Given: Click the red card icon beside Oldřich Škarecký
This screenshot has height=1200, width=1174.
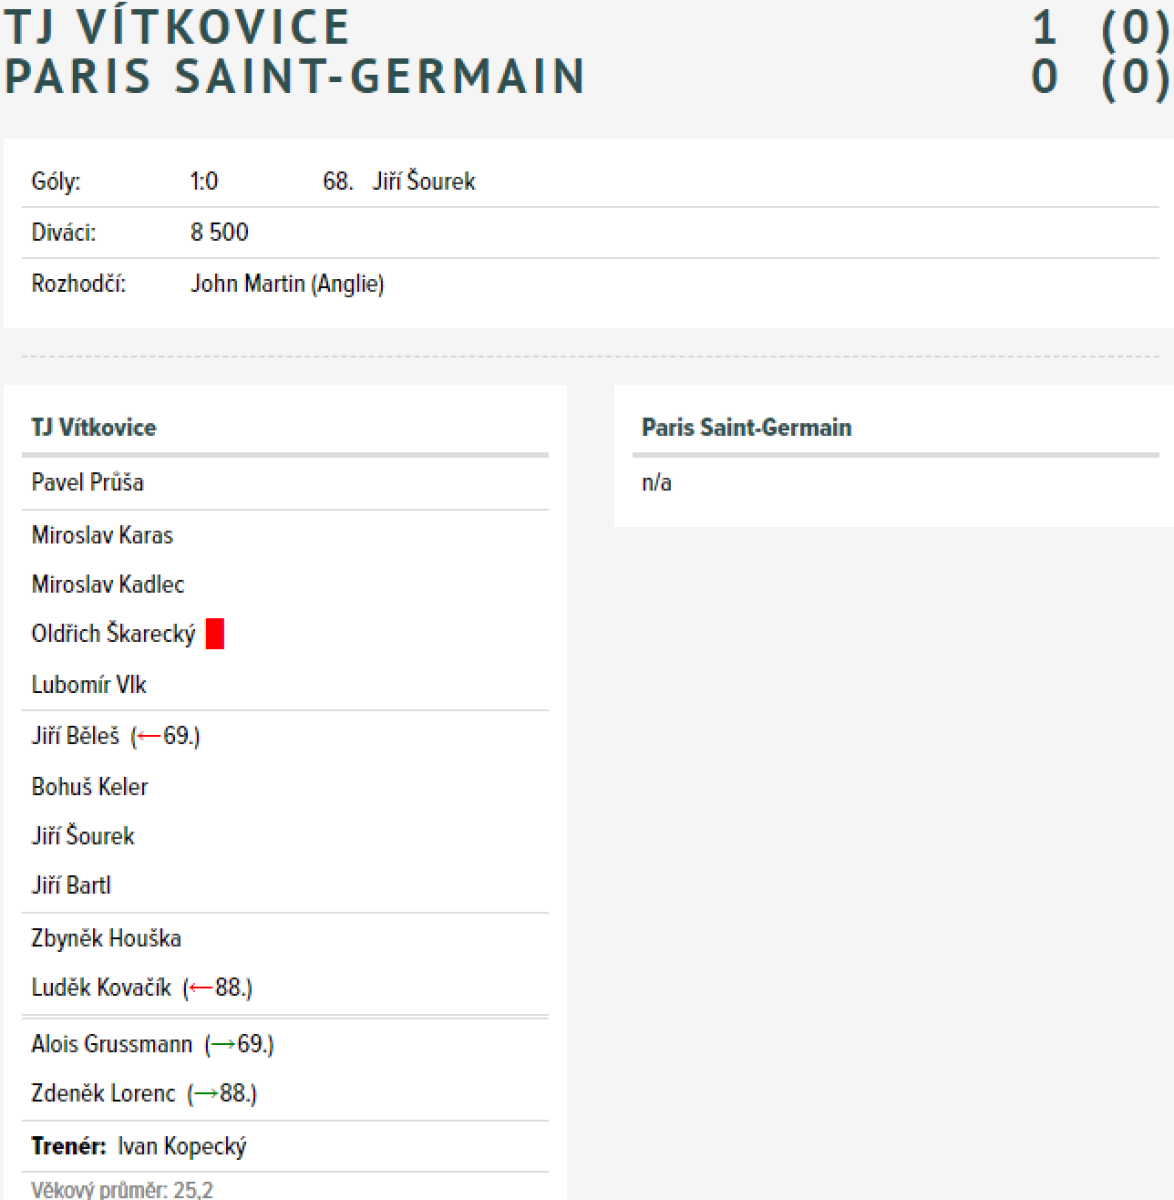Looking at the screenshot, I should pos(215,634).
